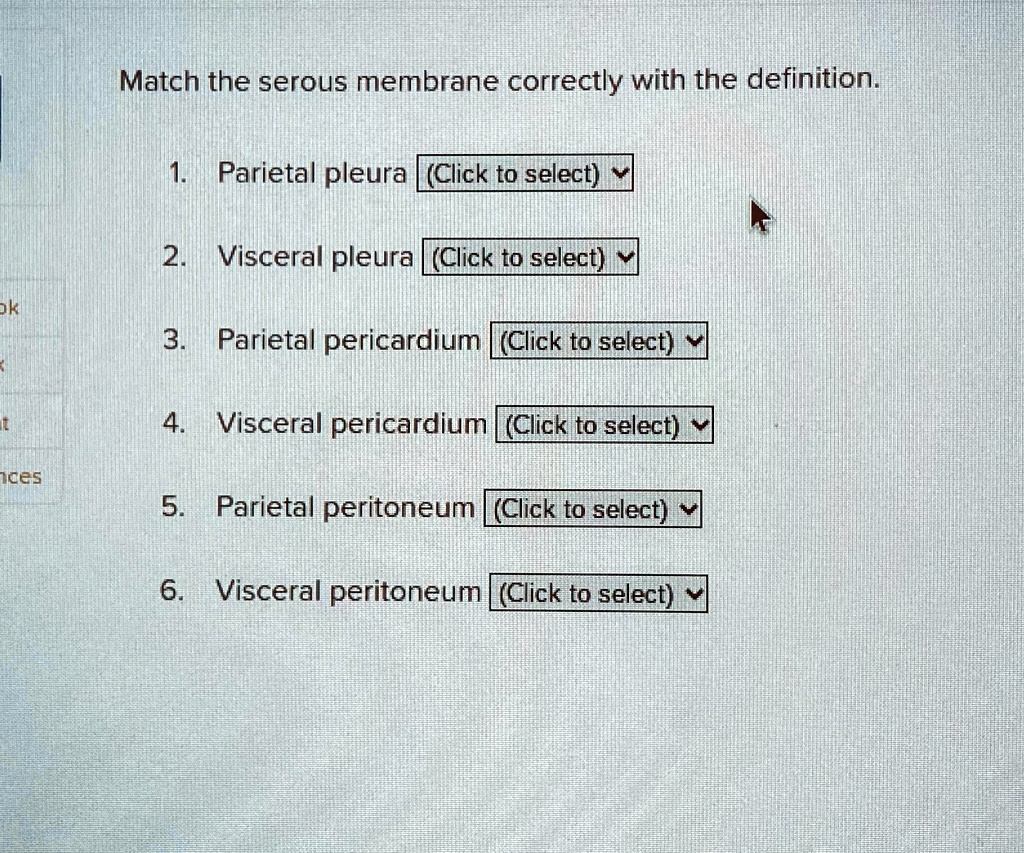Click the list number 3 beside Parietal pericardium
The width and height of the screenshot is (1024, 853).
point(173,342)
